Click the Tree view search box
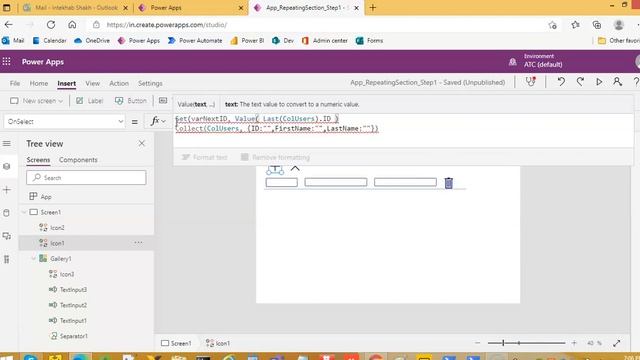Screen dimensions: 640x360 pyautogui.click(x=86, y=178)
